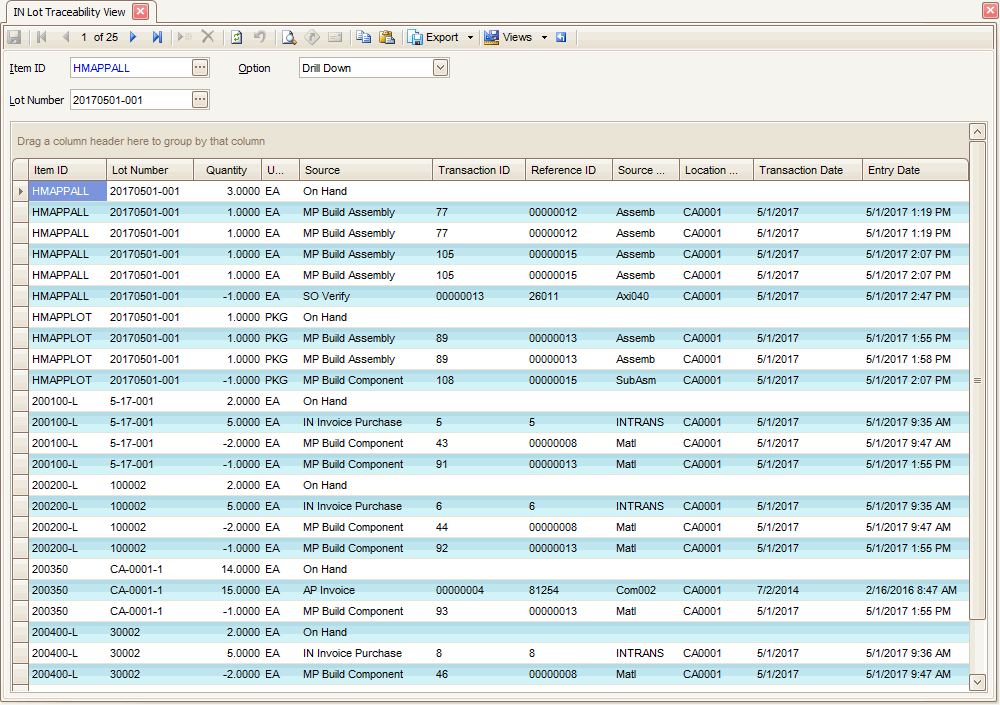This screenshot has width=1000, height=705.
Task: Open Item ID lookup ellipsis button
Action: pos(200,68)
